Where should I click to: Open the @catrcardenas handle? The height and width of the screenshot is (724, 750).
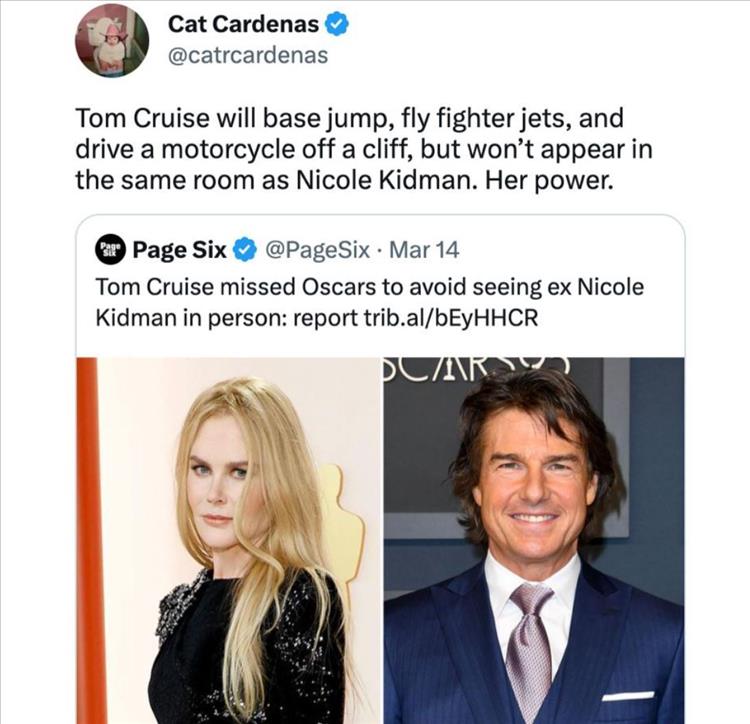(247, 55)
